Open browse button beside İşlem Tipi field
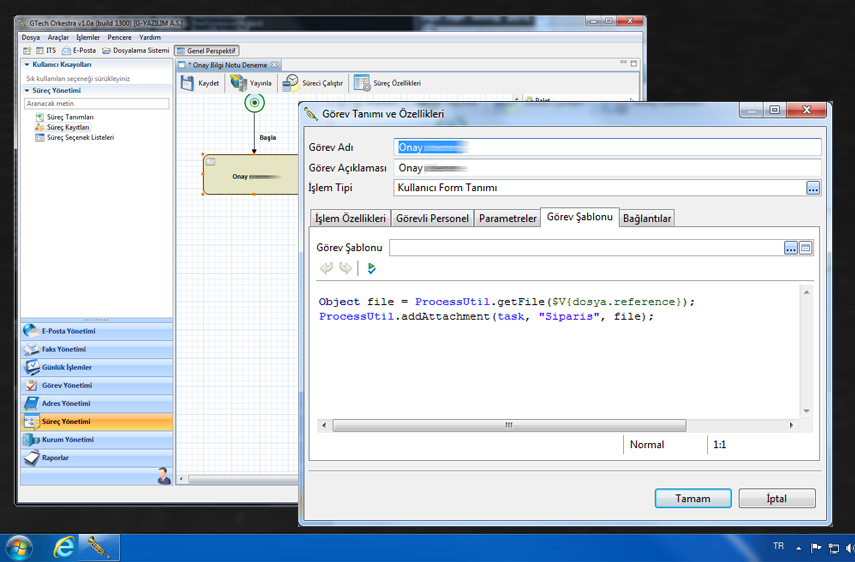The height and width of the screenshot is (562, 855). click(812, 189)
